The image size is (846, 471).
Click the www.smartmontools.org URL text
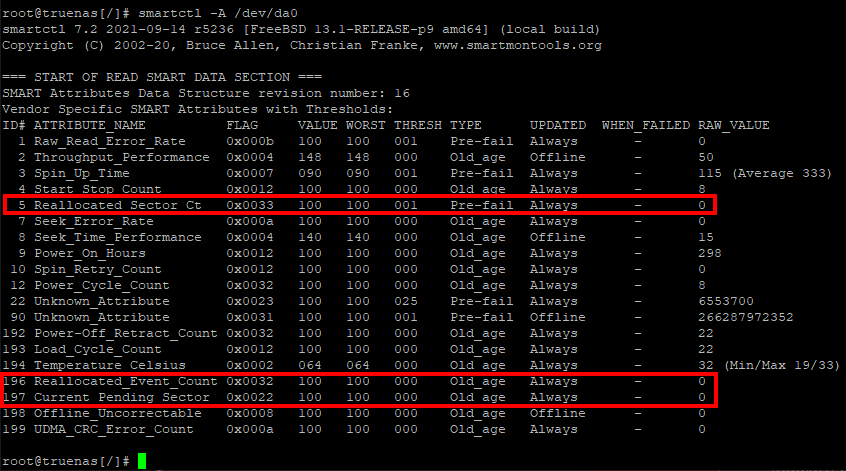point(517,45)
